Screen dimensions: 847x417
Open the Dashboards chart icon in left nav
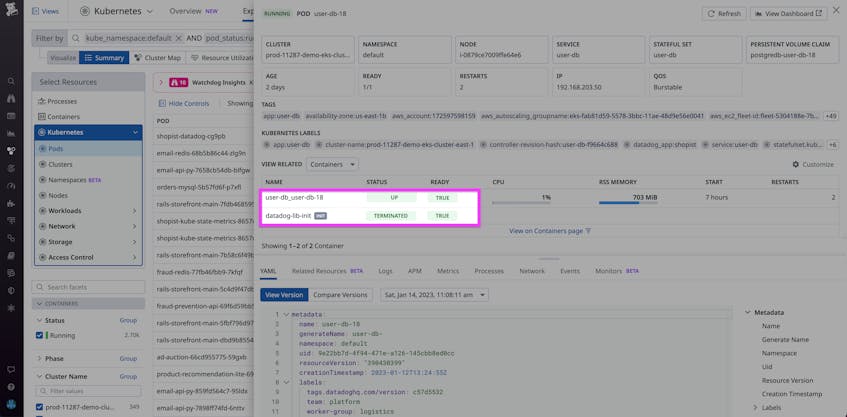11,133
